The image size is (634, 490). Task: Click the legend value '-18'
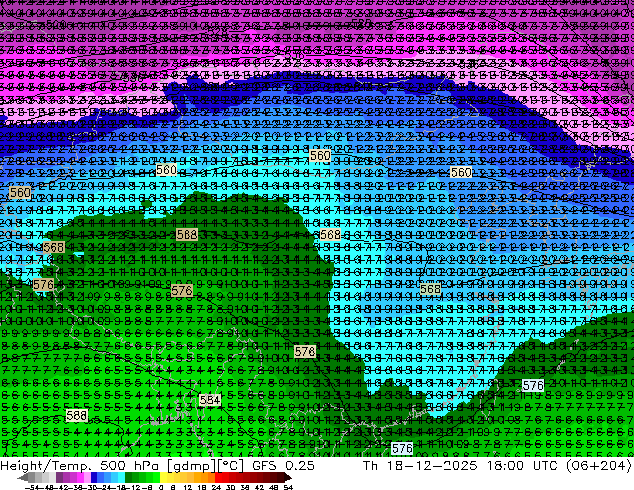[119, 487]
